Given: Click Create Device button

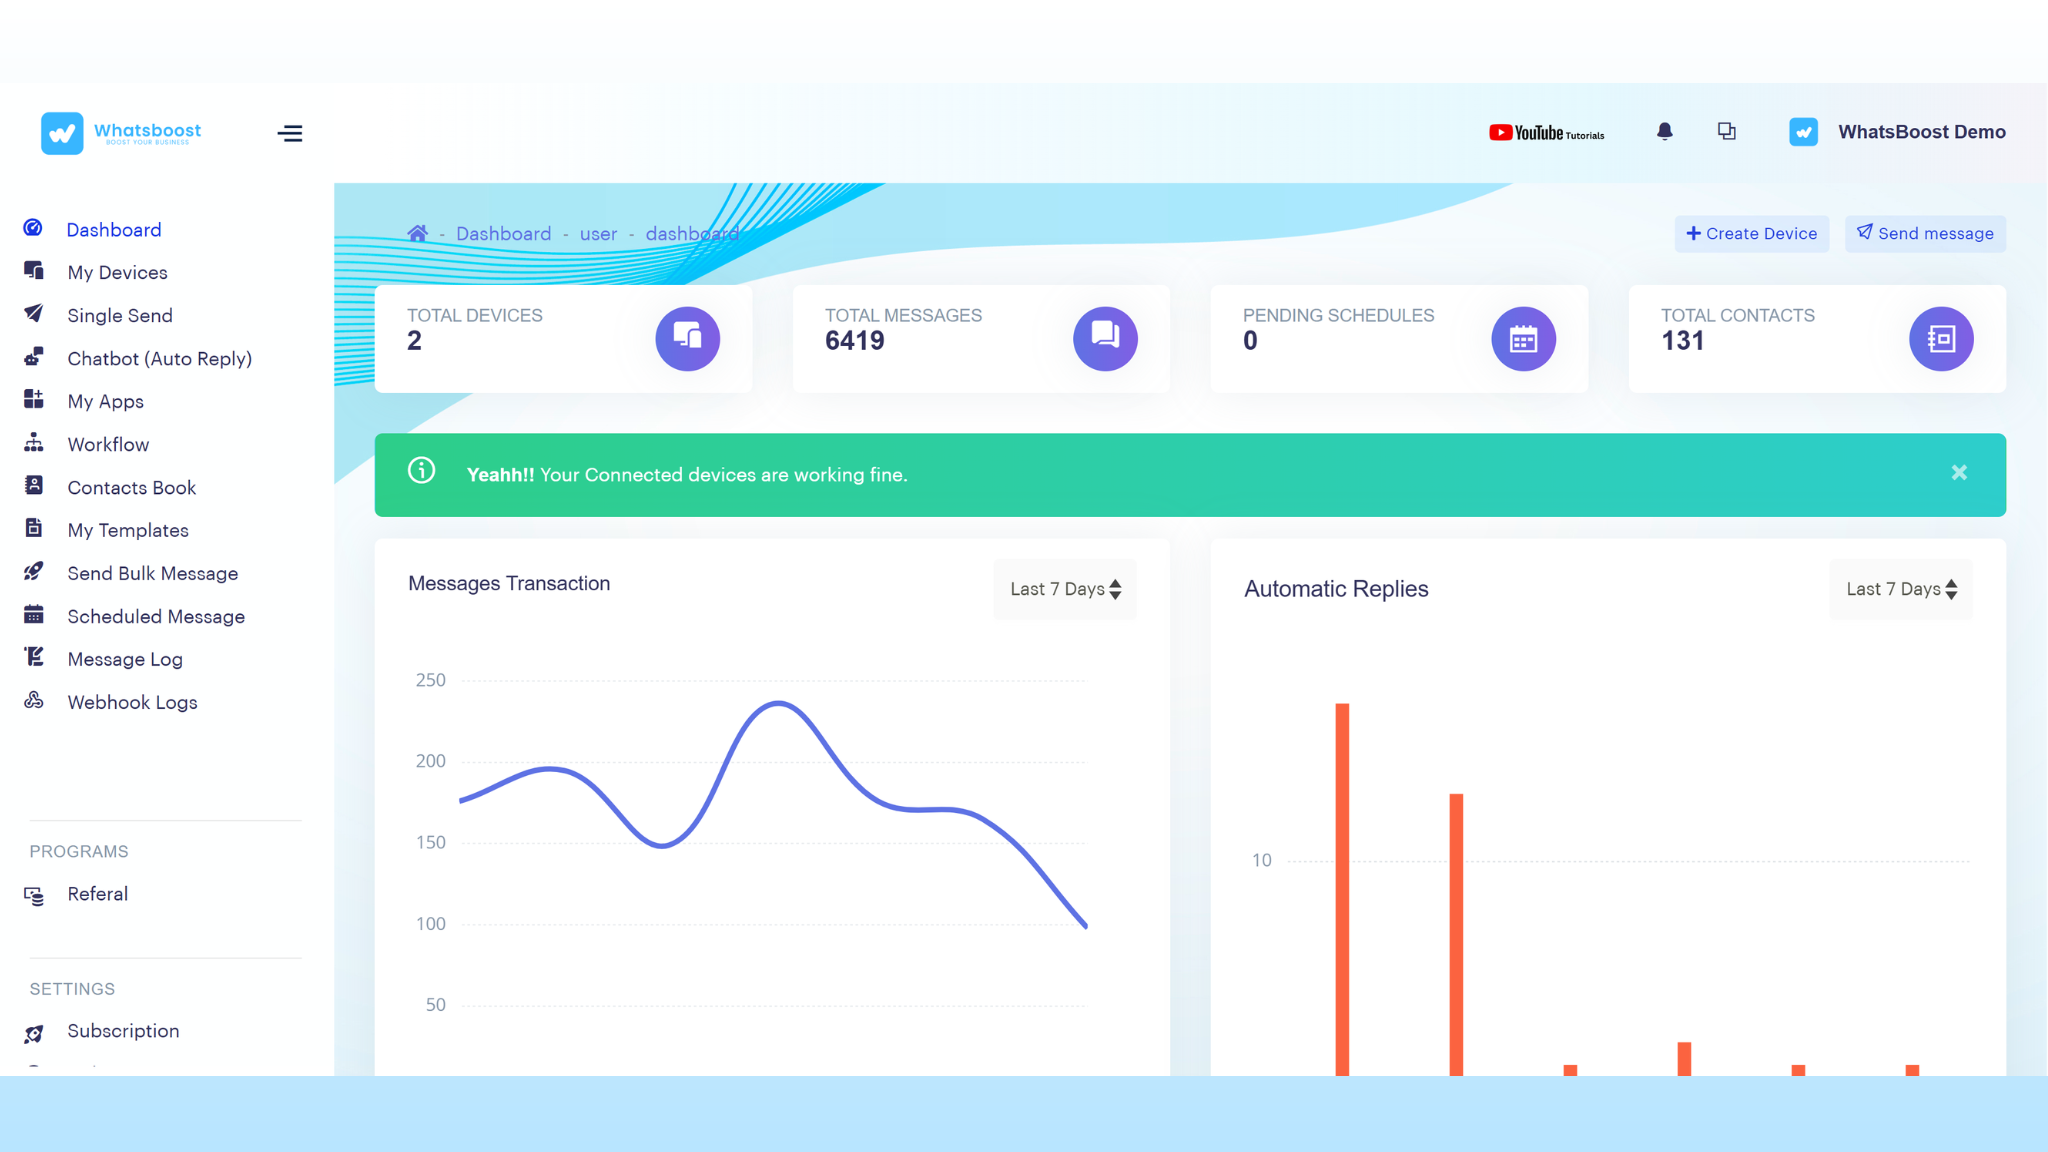Looking at the screenshot, I should [1751, 234].
